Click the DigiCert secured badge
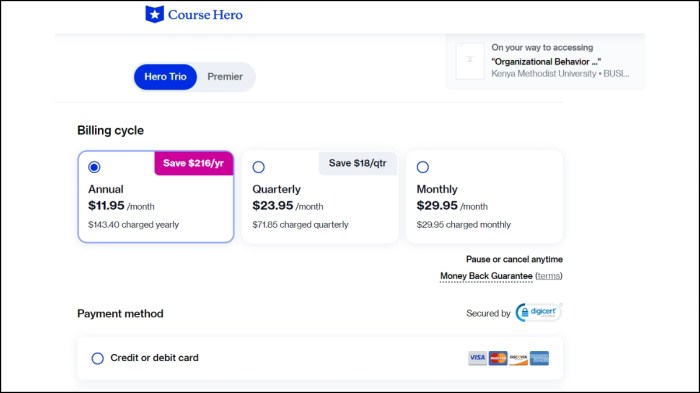This screenshot has width=700, height=393. point(538,313)
